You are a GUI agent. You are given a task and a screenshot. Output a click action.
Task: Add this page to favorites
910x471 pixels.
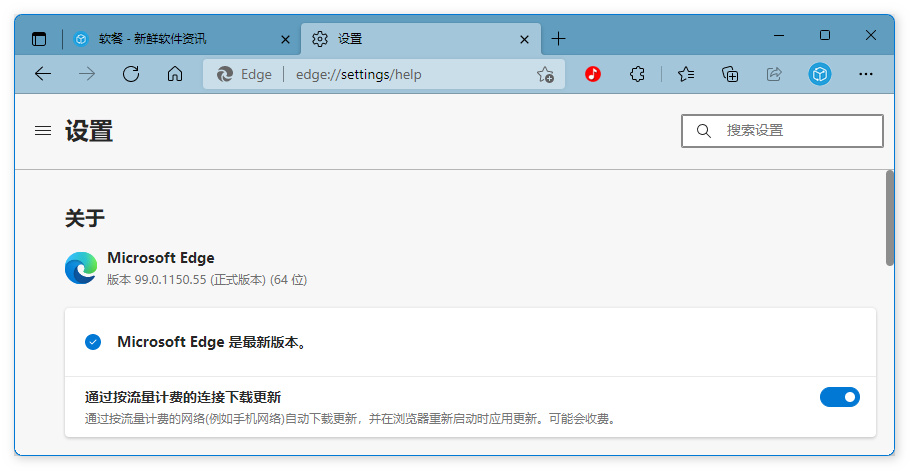545,74
